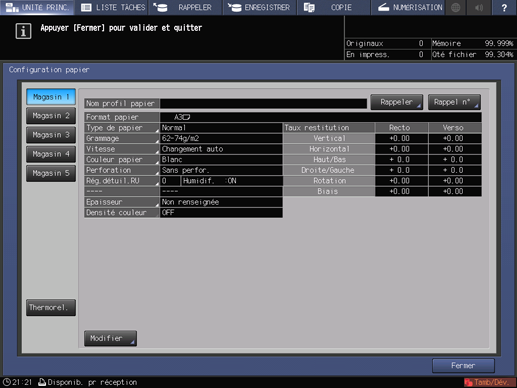Open the Couleur papier setting
The image size is (517, 388).
point(122,160)
